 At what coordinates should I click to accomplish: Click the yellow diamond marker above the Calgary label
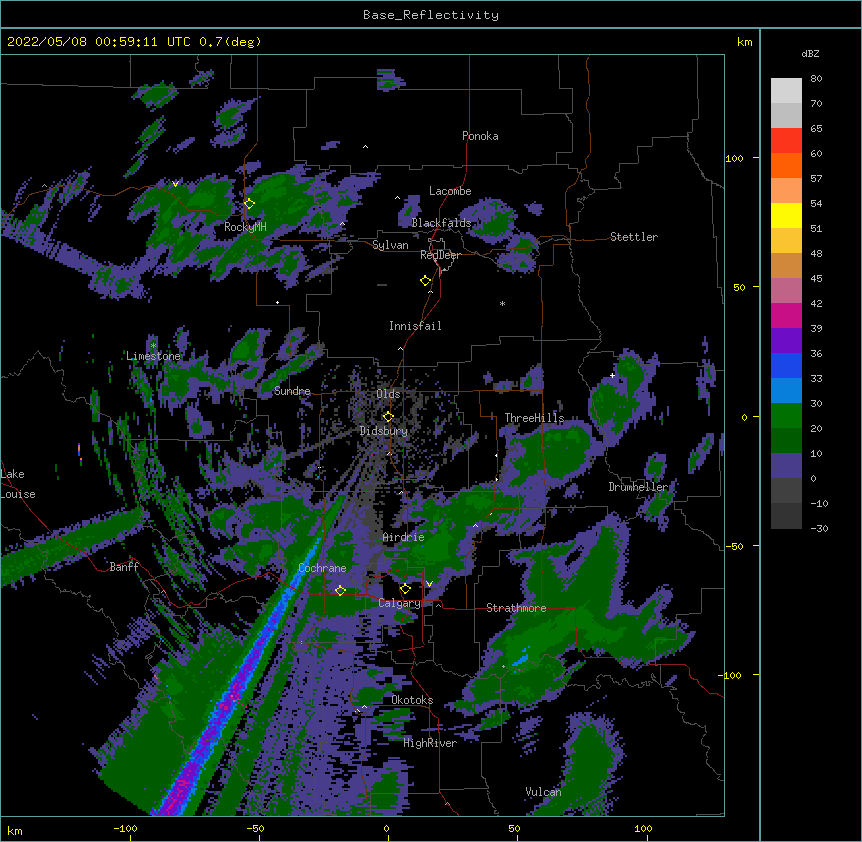pos(405,589)
